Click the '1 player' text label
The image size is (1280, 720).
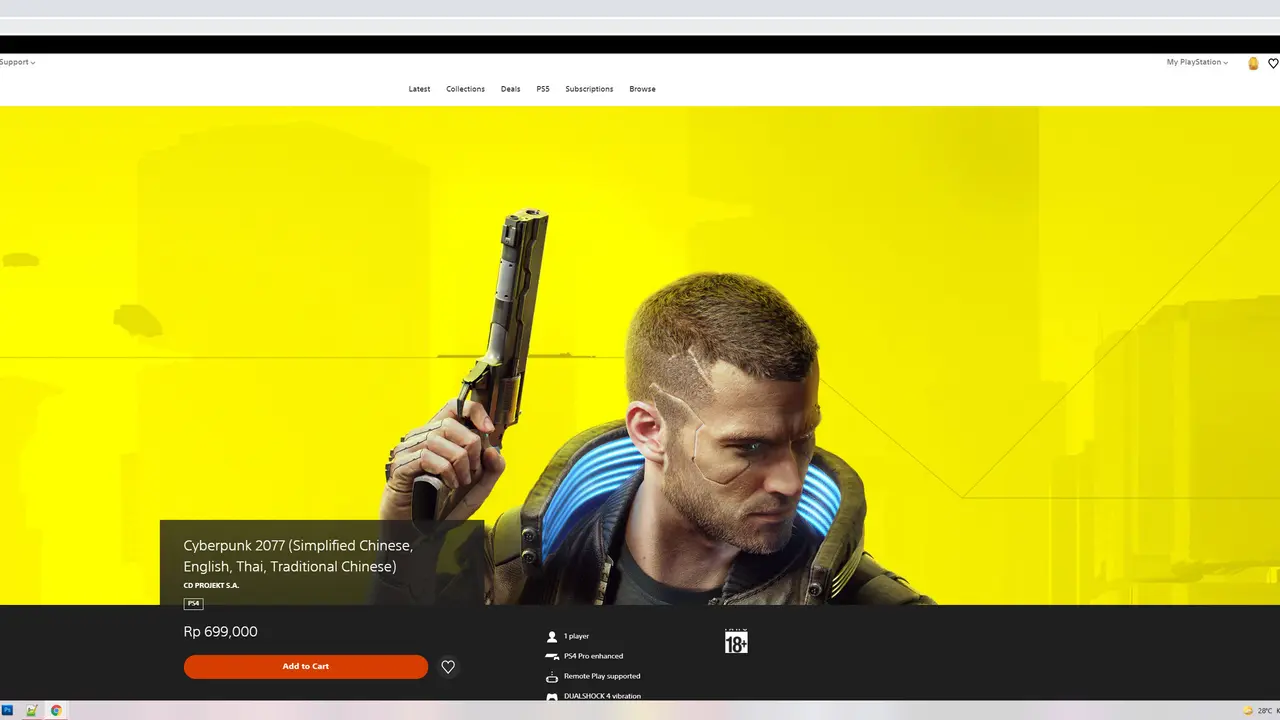pos(577,636)
